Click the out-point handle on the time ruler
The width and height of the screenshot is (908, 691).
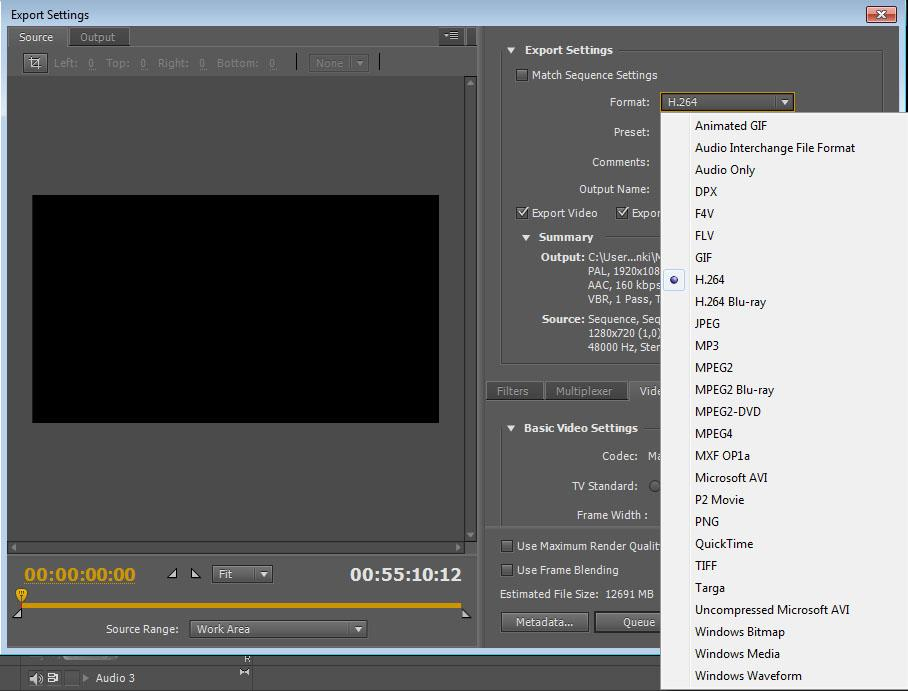pyautogui.click(x=466, y=614)
